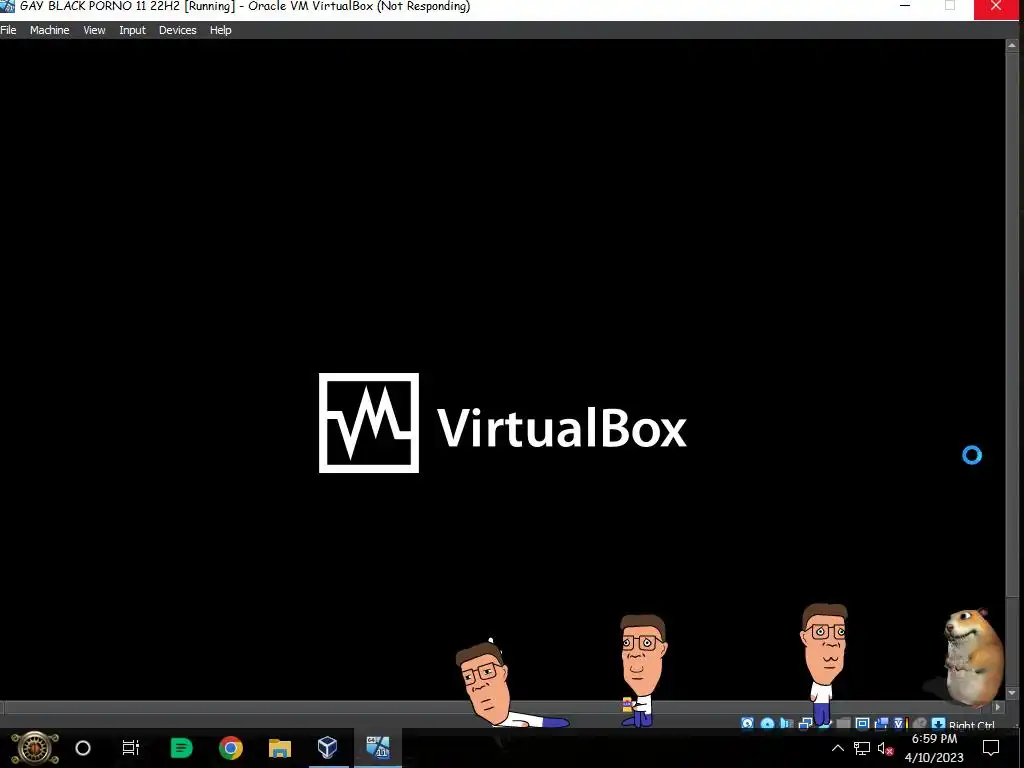Click the V CPU load indicator icon
Screen dimensions: 1024x768
(901, 724)
